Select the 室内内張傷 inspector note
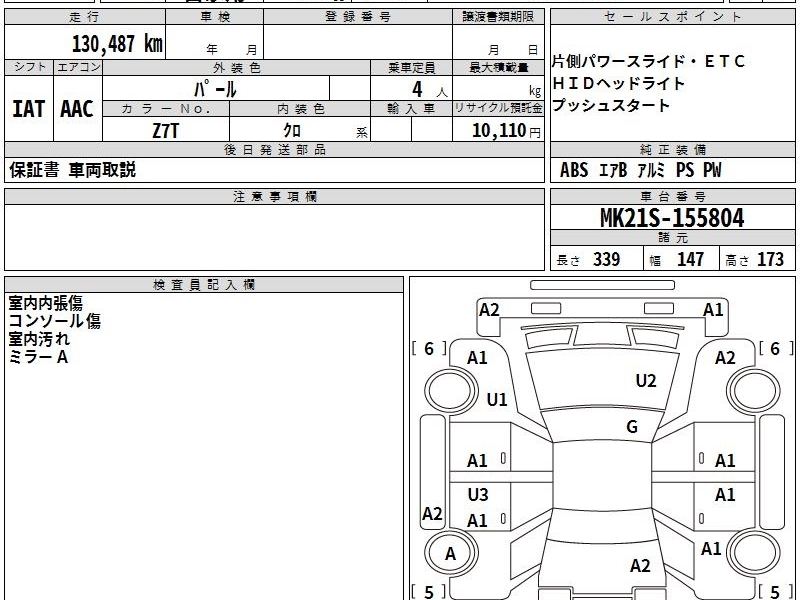Image resolution: width=800 pixels, height=600 pixels. pyautogui.click(x=45, y=303)
